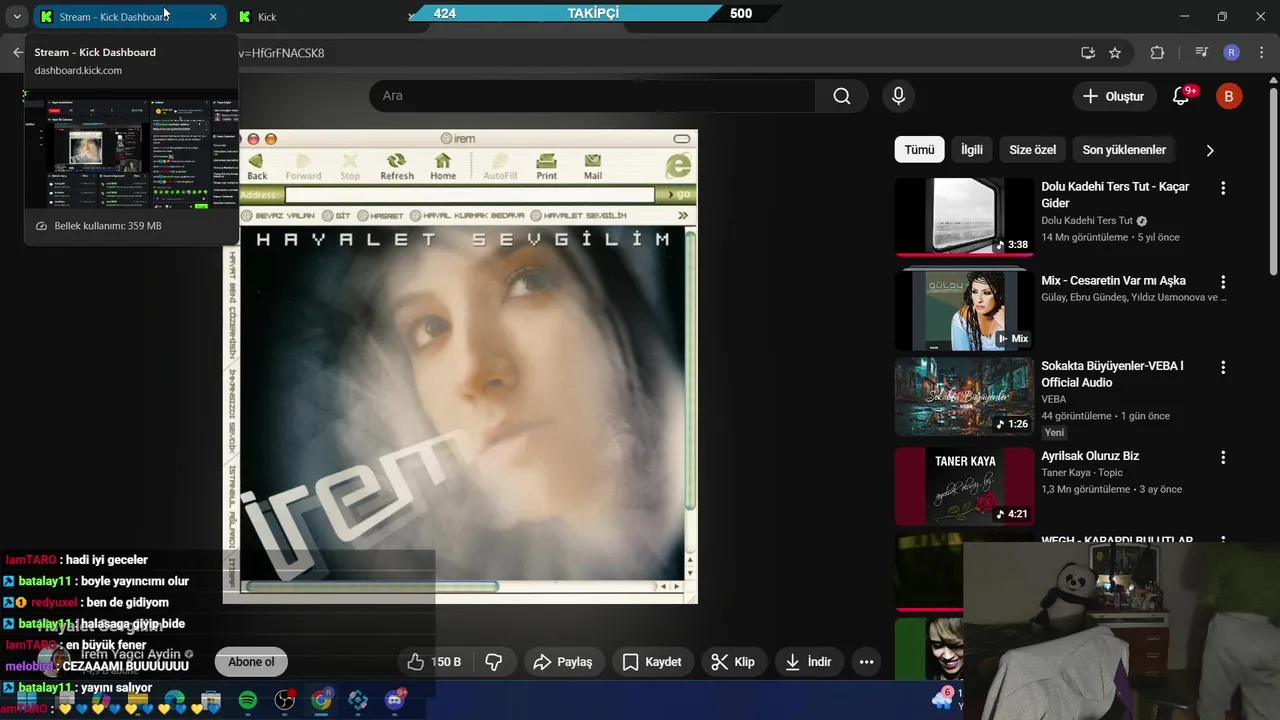
Task: Open options menu for Sokakta Büyüyenler-VEBA
Action: (x=1223, y=368)
